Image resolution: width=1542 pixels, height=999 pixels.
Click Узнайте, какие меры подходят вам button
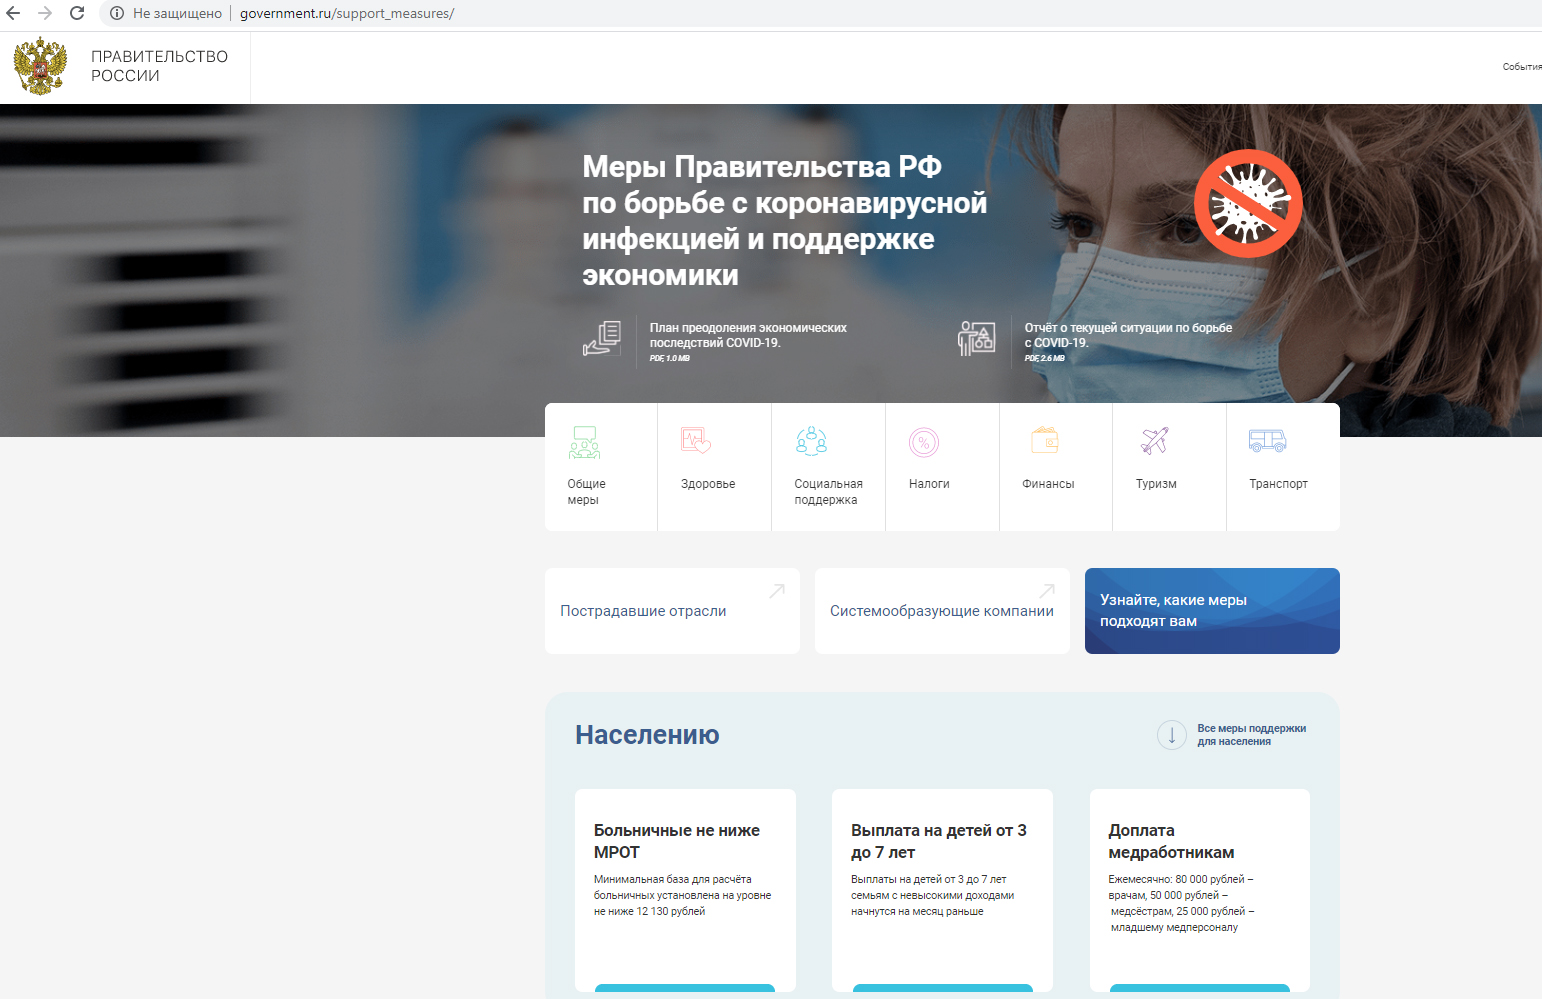click(x=1212, y=611)
